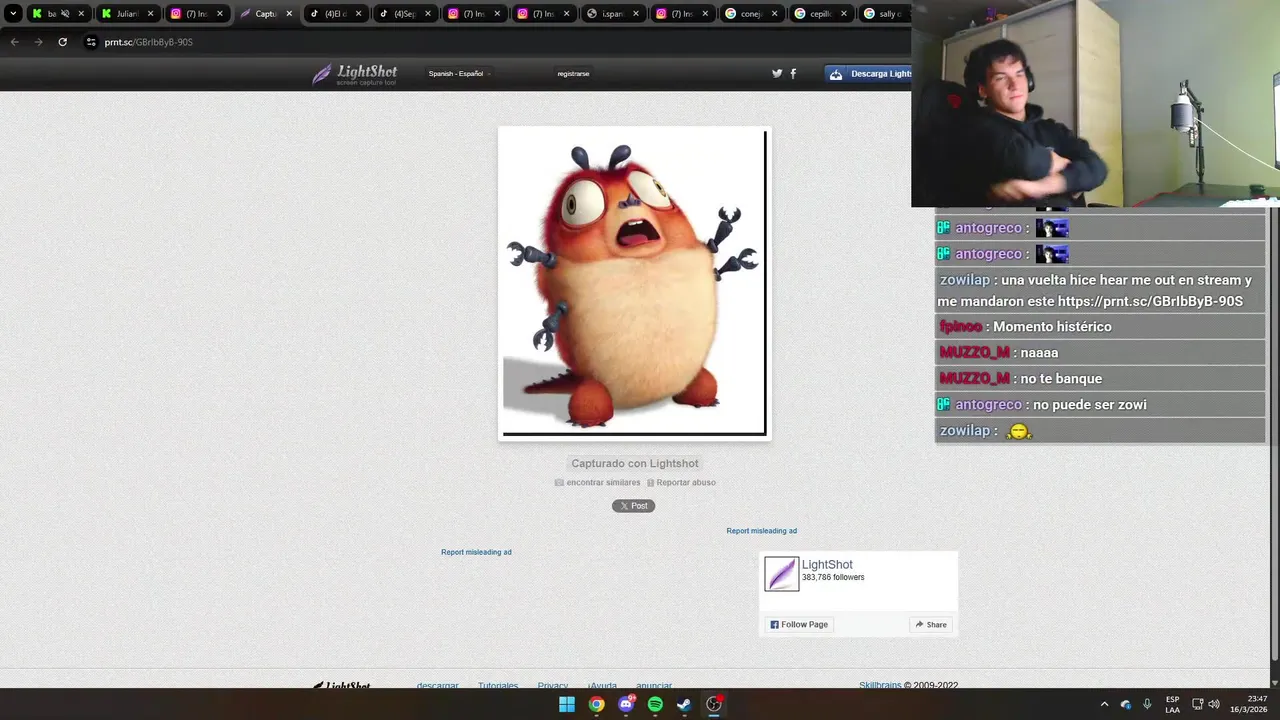Close the "Julian" tab

click(150, 14)
